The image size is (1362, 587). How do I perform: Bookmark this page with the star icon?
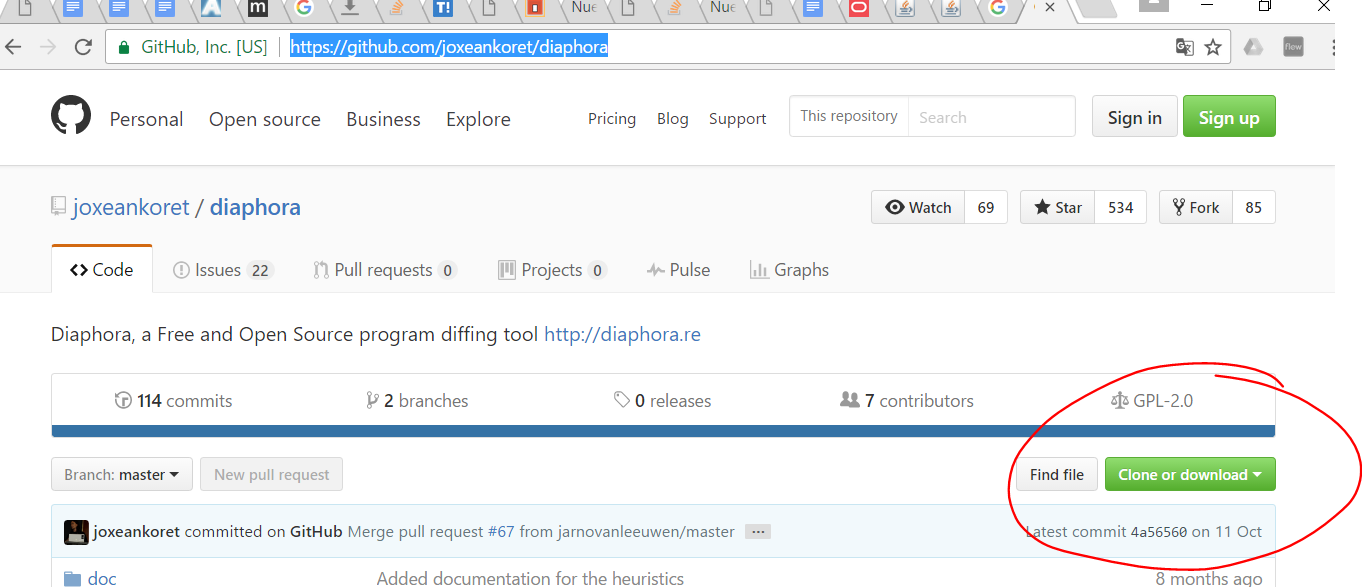pyautogui.click(x=1213, y=47)
